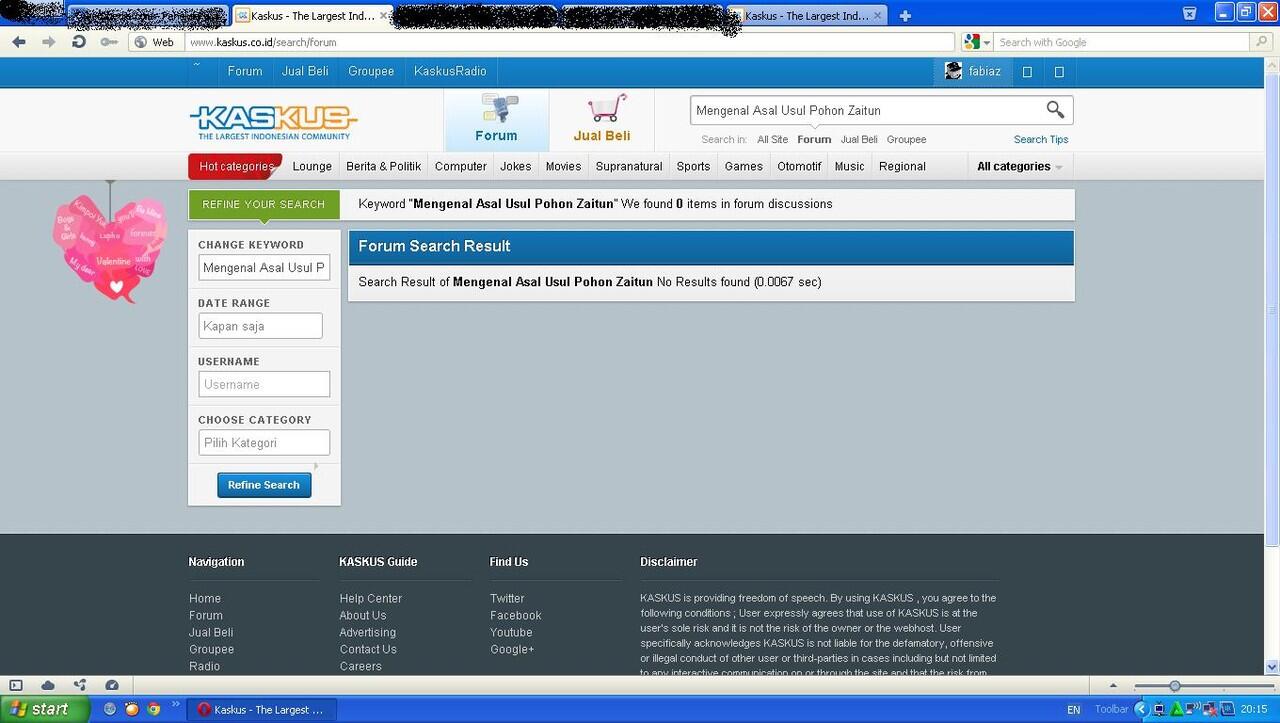Open the Help Center footer link
Image resolution: width=1280 pixels, height=723 pixels.
[x=371, y=598]
